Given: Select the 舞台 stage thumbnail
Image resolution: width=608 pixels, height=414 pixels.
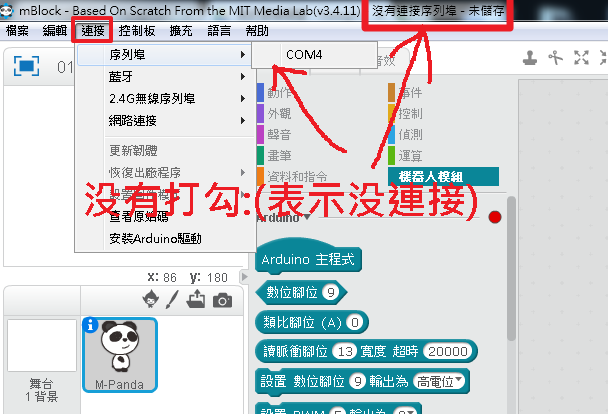Looking at the screenshot, I should tap(42, 345).
